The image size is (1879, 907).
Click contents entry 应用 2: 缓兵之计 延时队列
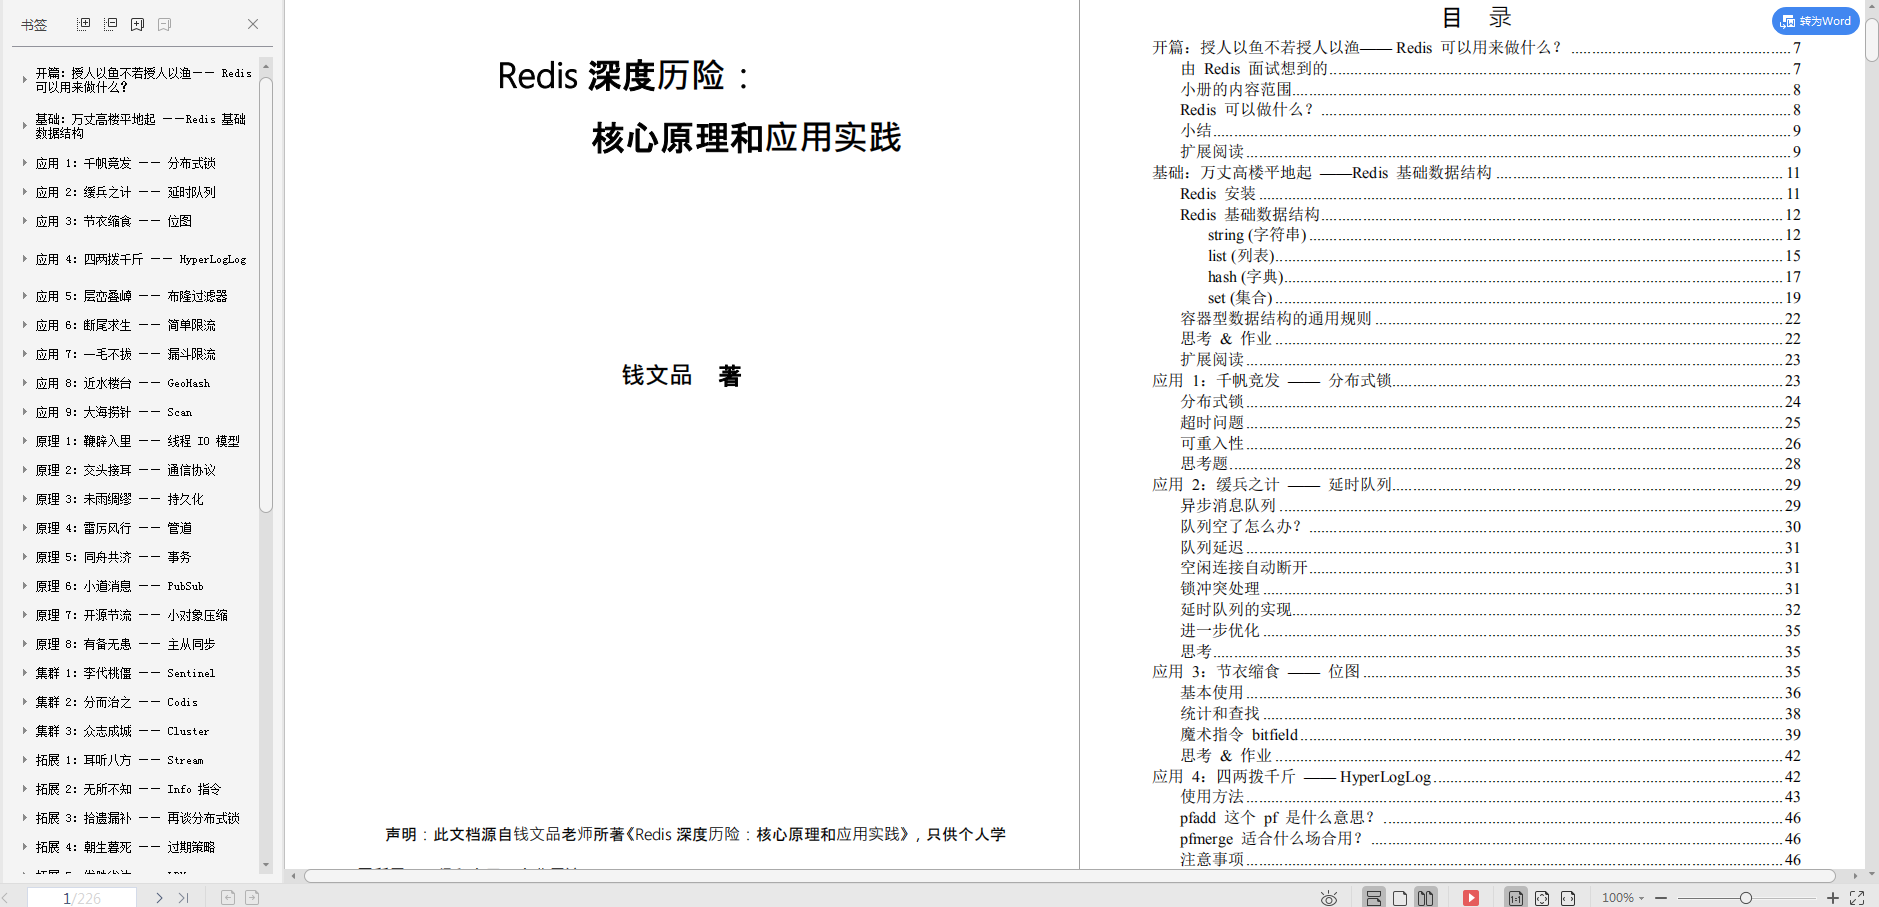click(x=1476, y=485)
